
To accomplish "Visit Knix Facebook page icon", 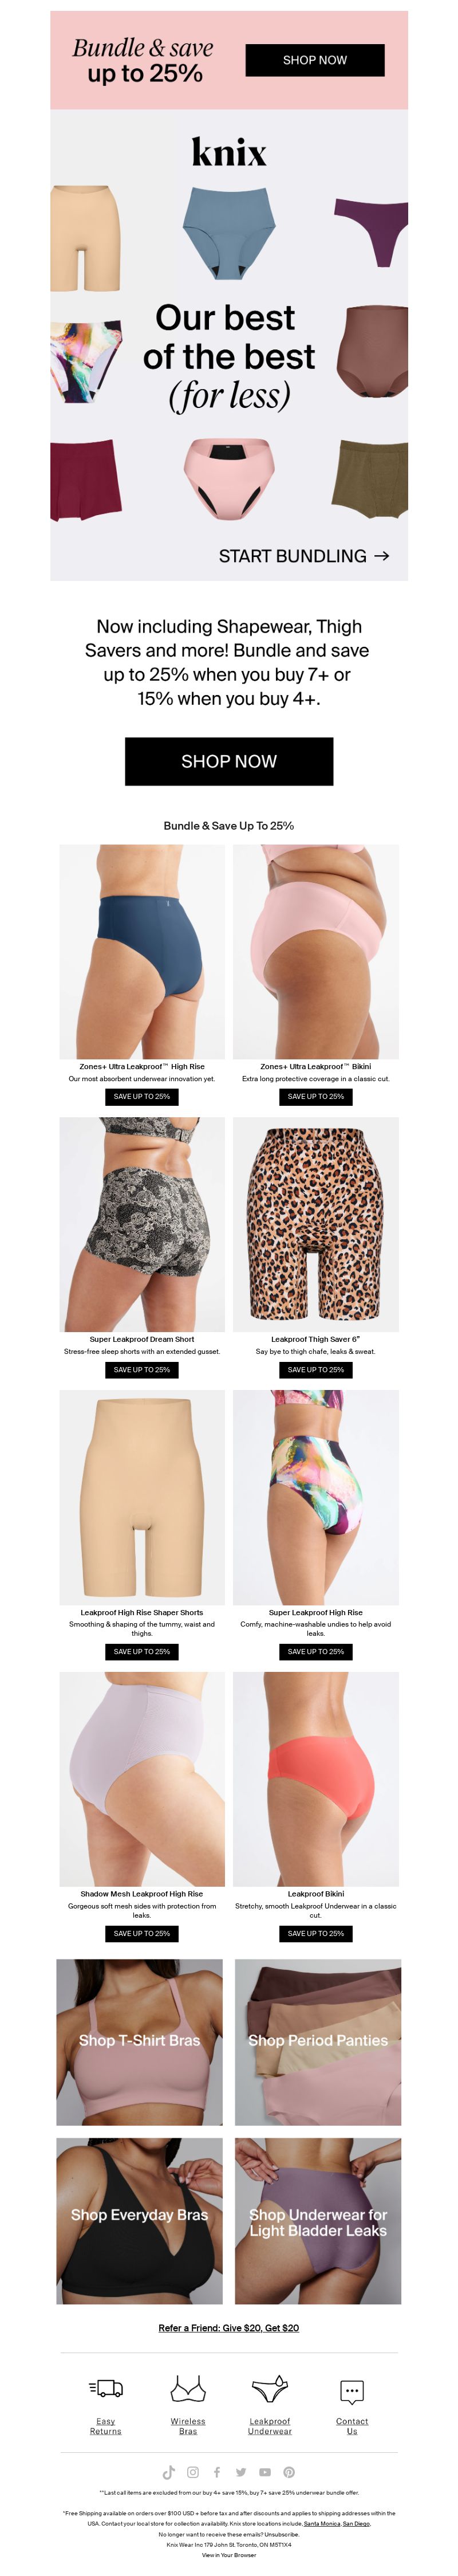I will (x=217, y=2472).
